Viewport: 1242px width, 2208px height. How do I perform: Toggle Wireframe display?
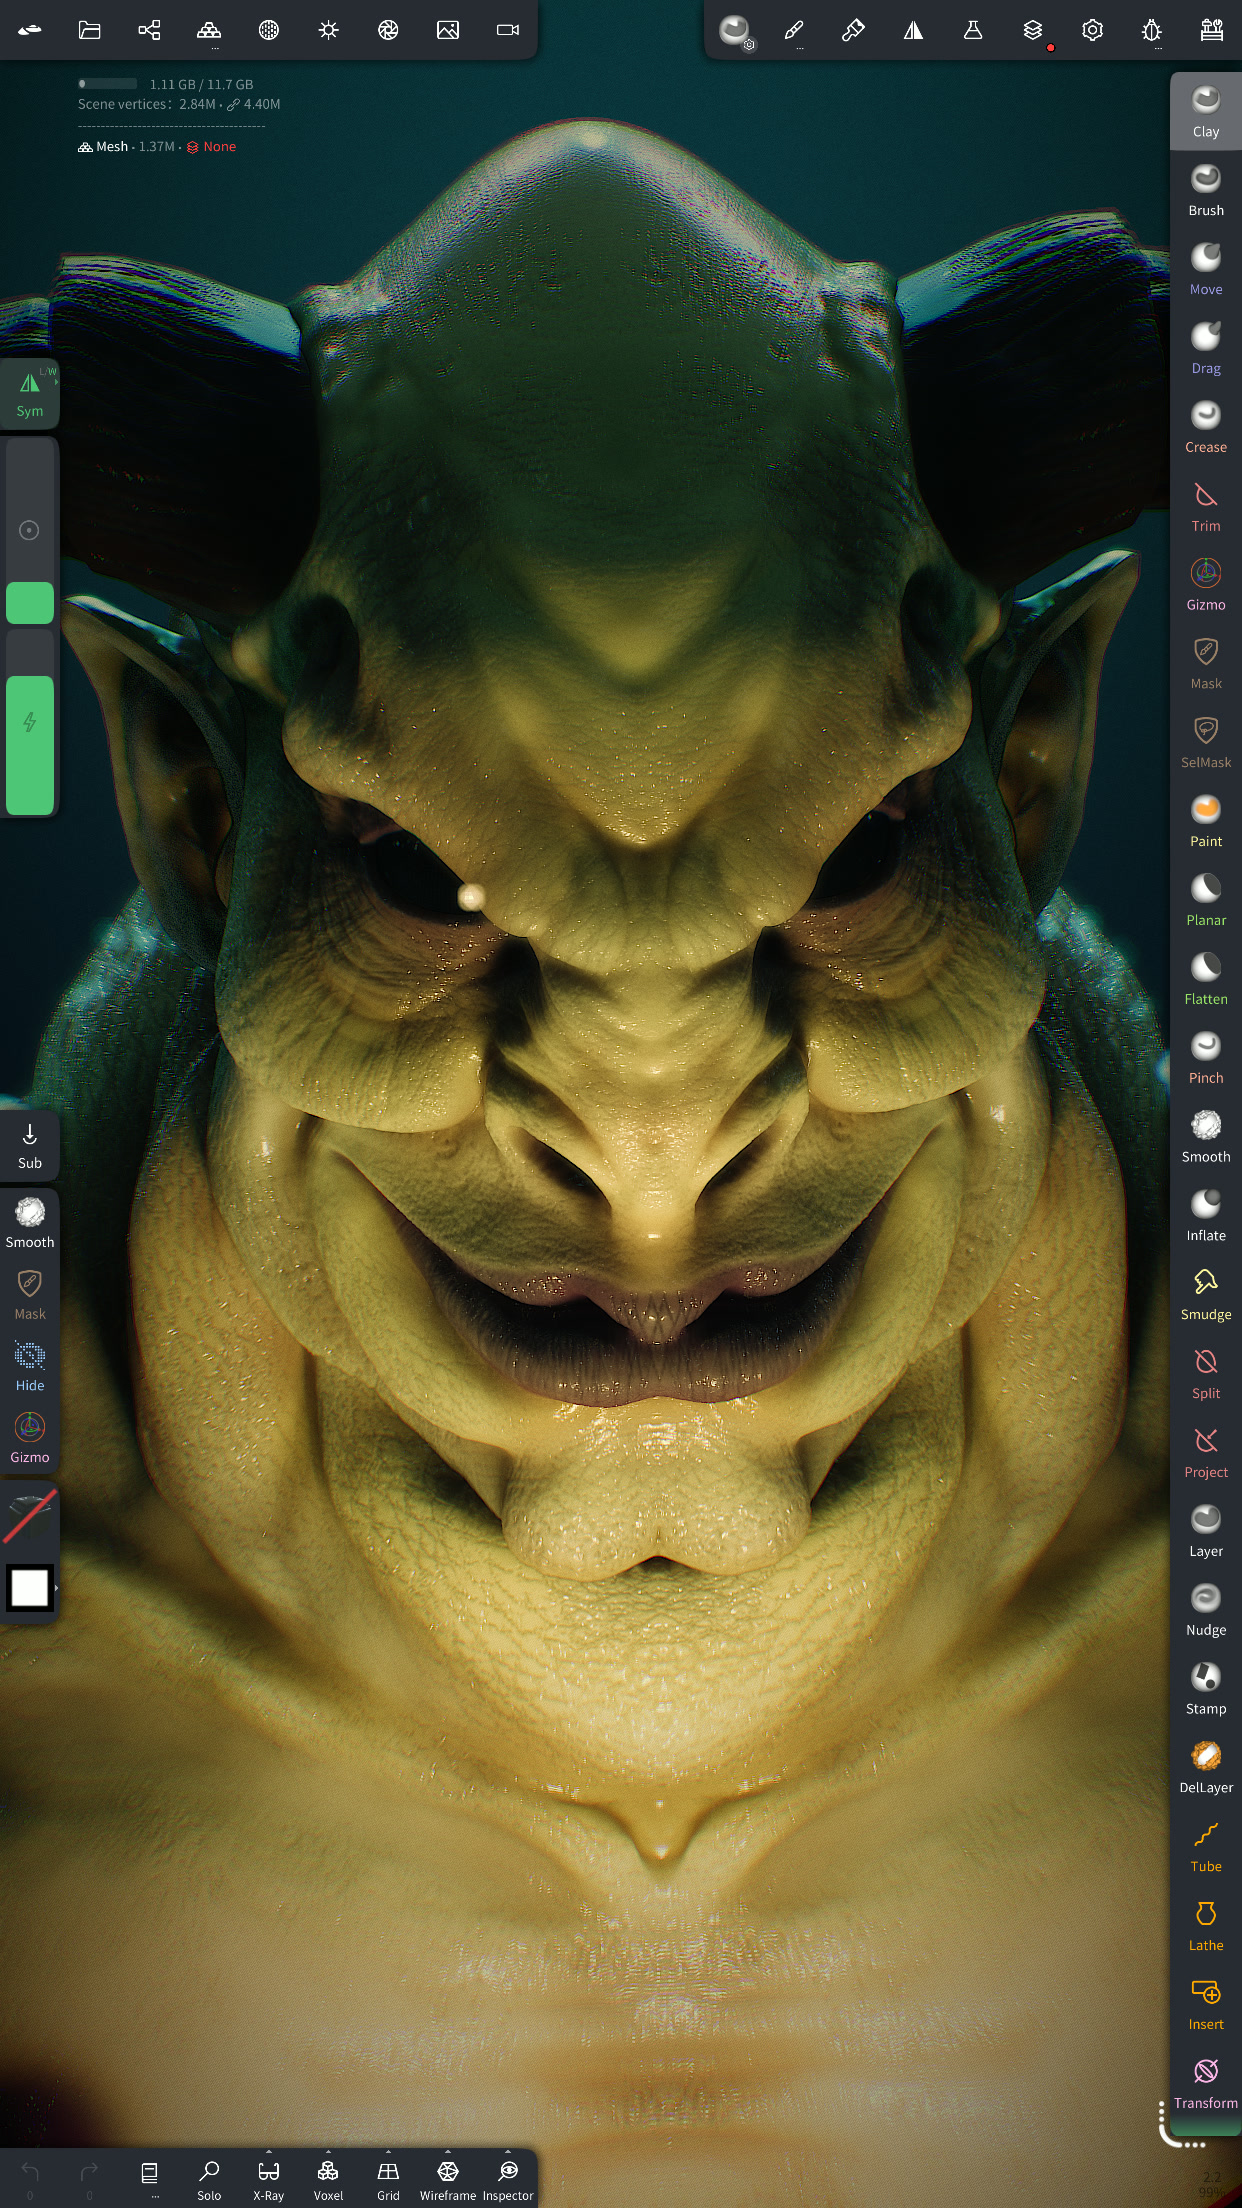tap(447, 2178)
